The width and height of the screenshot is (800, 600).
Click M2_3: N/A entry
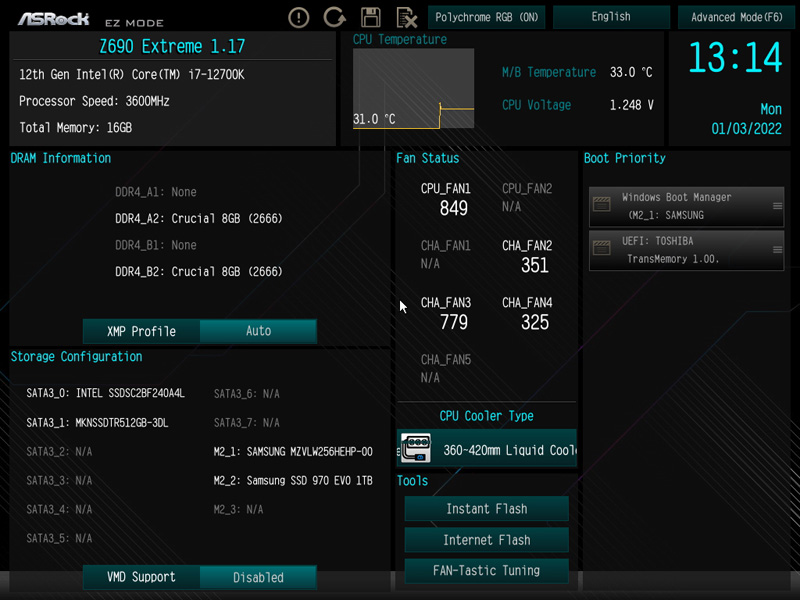238,509
